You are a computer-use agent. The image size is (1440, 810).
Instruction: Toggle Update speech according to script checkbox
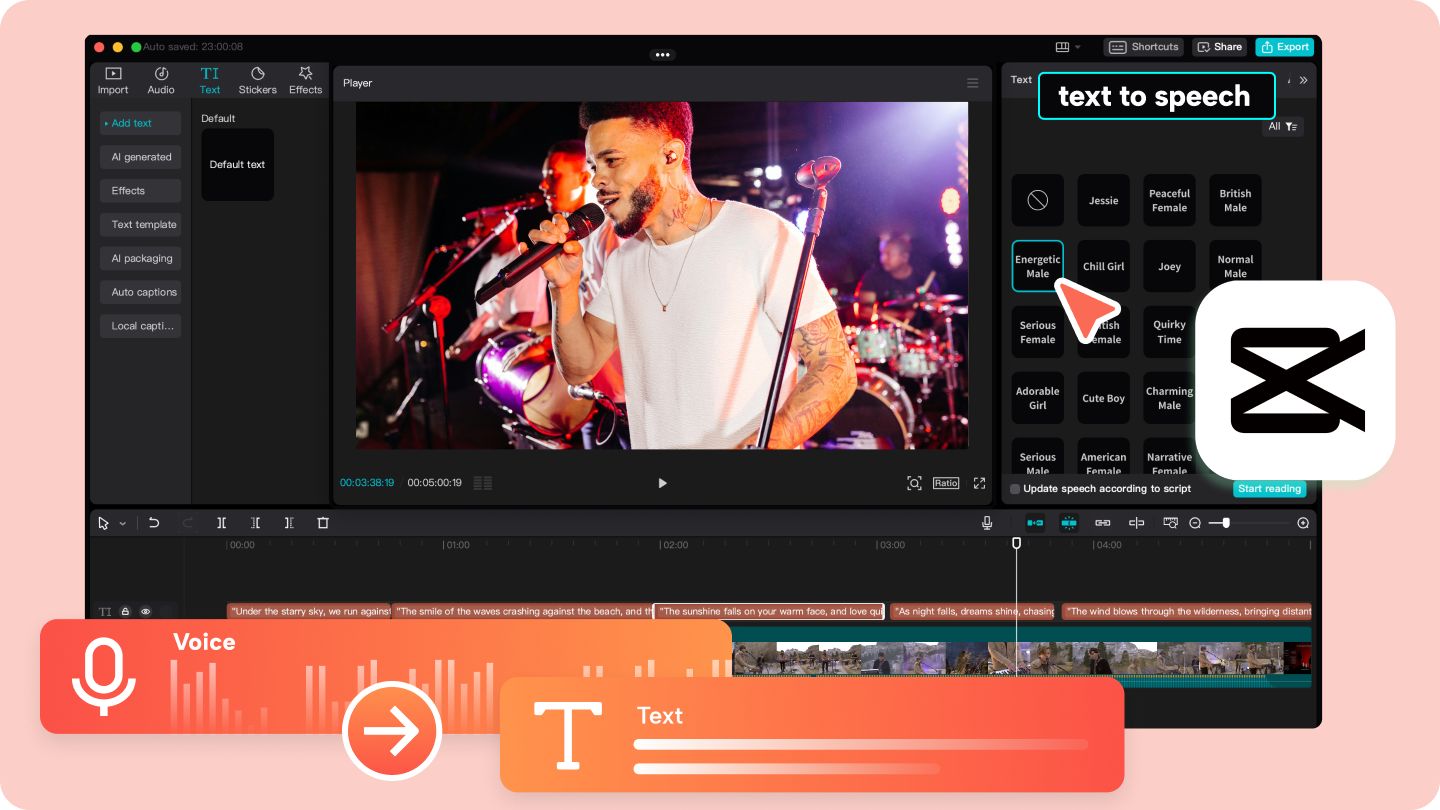point(1015,489)
